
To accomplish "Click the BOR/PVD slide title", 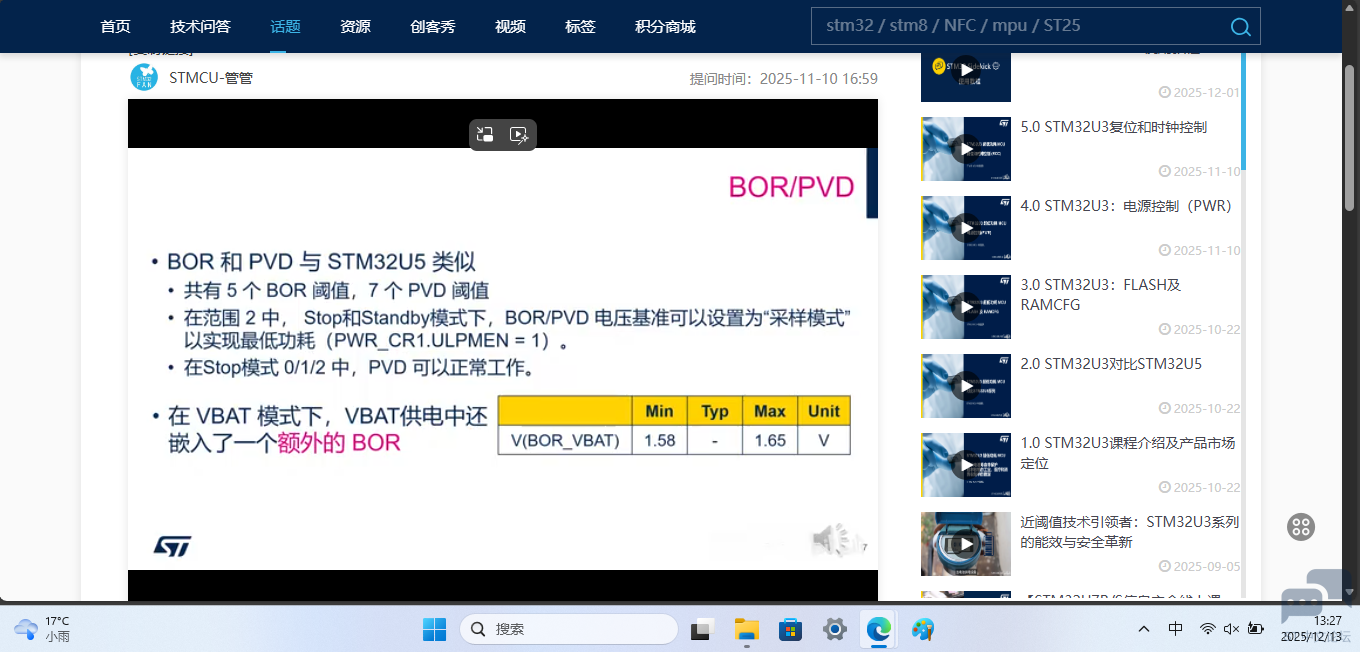I will pyautogui.click(x=791, y=187).
